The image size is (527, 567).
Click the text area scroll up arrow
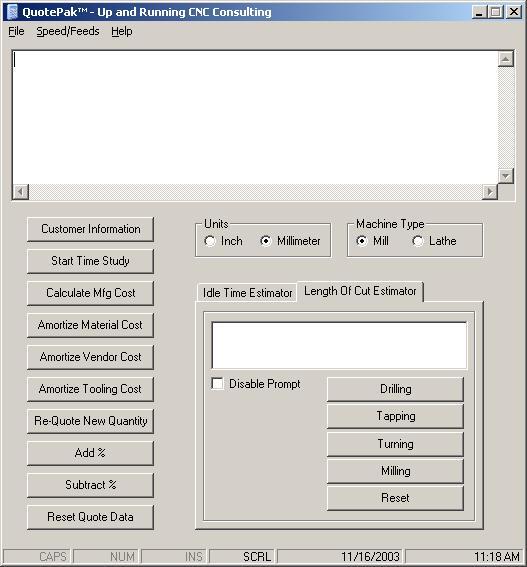506,59
